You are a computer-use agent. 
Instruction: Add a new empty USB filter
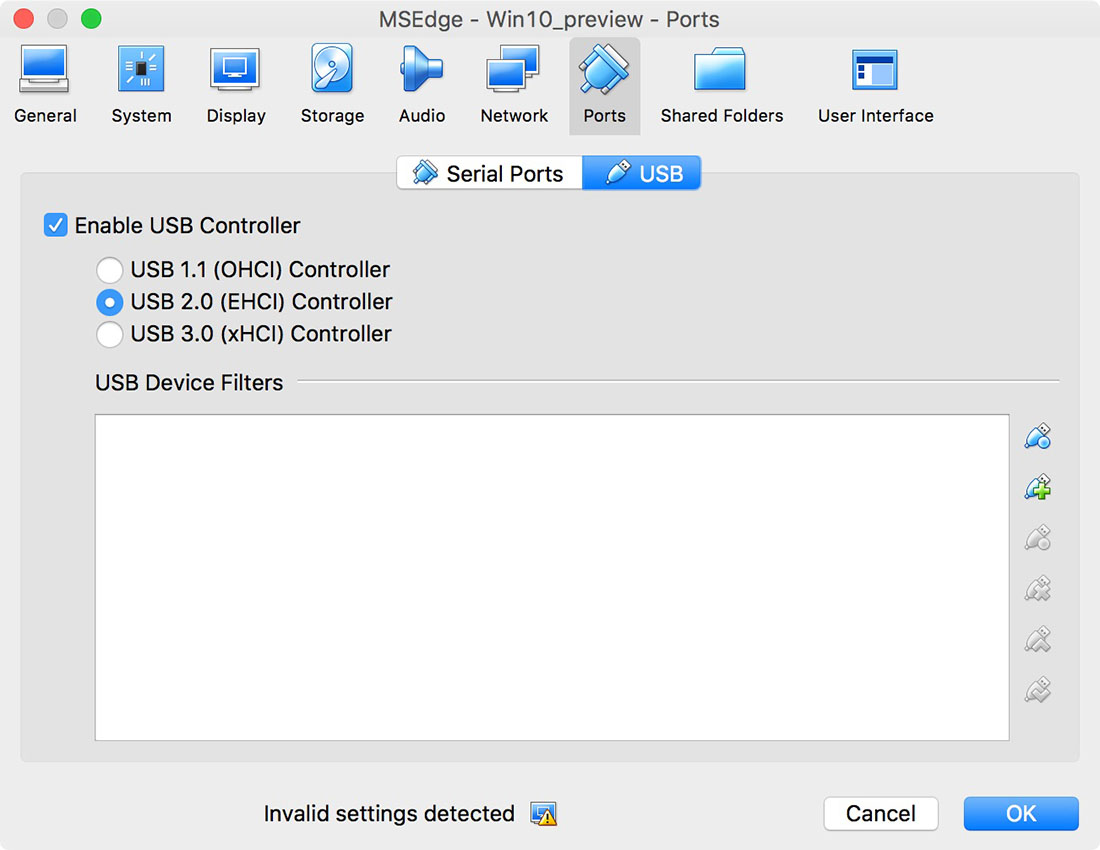point(1038,437)
